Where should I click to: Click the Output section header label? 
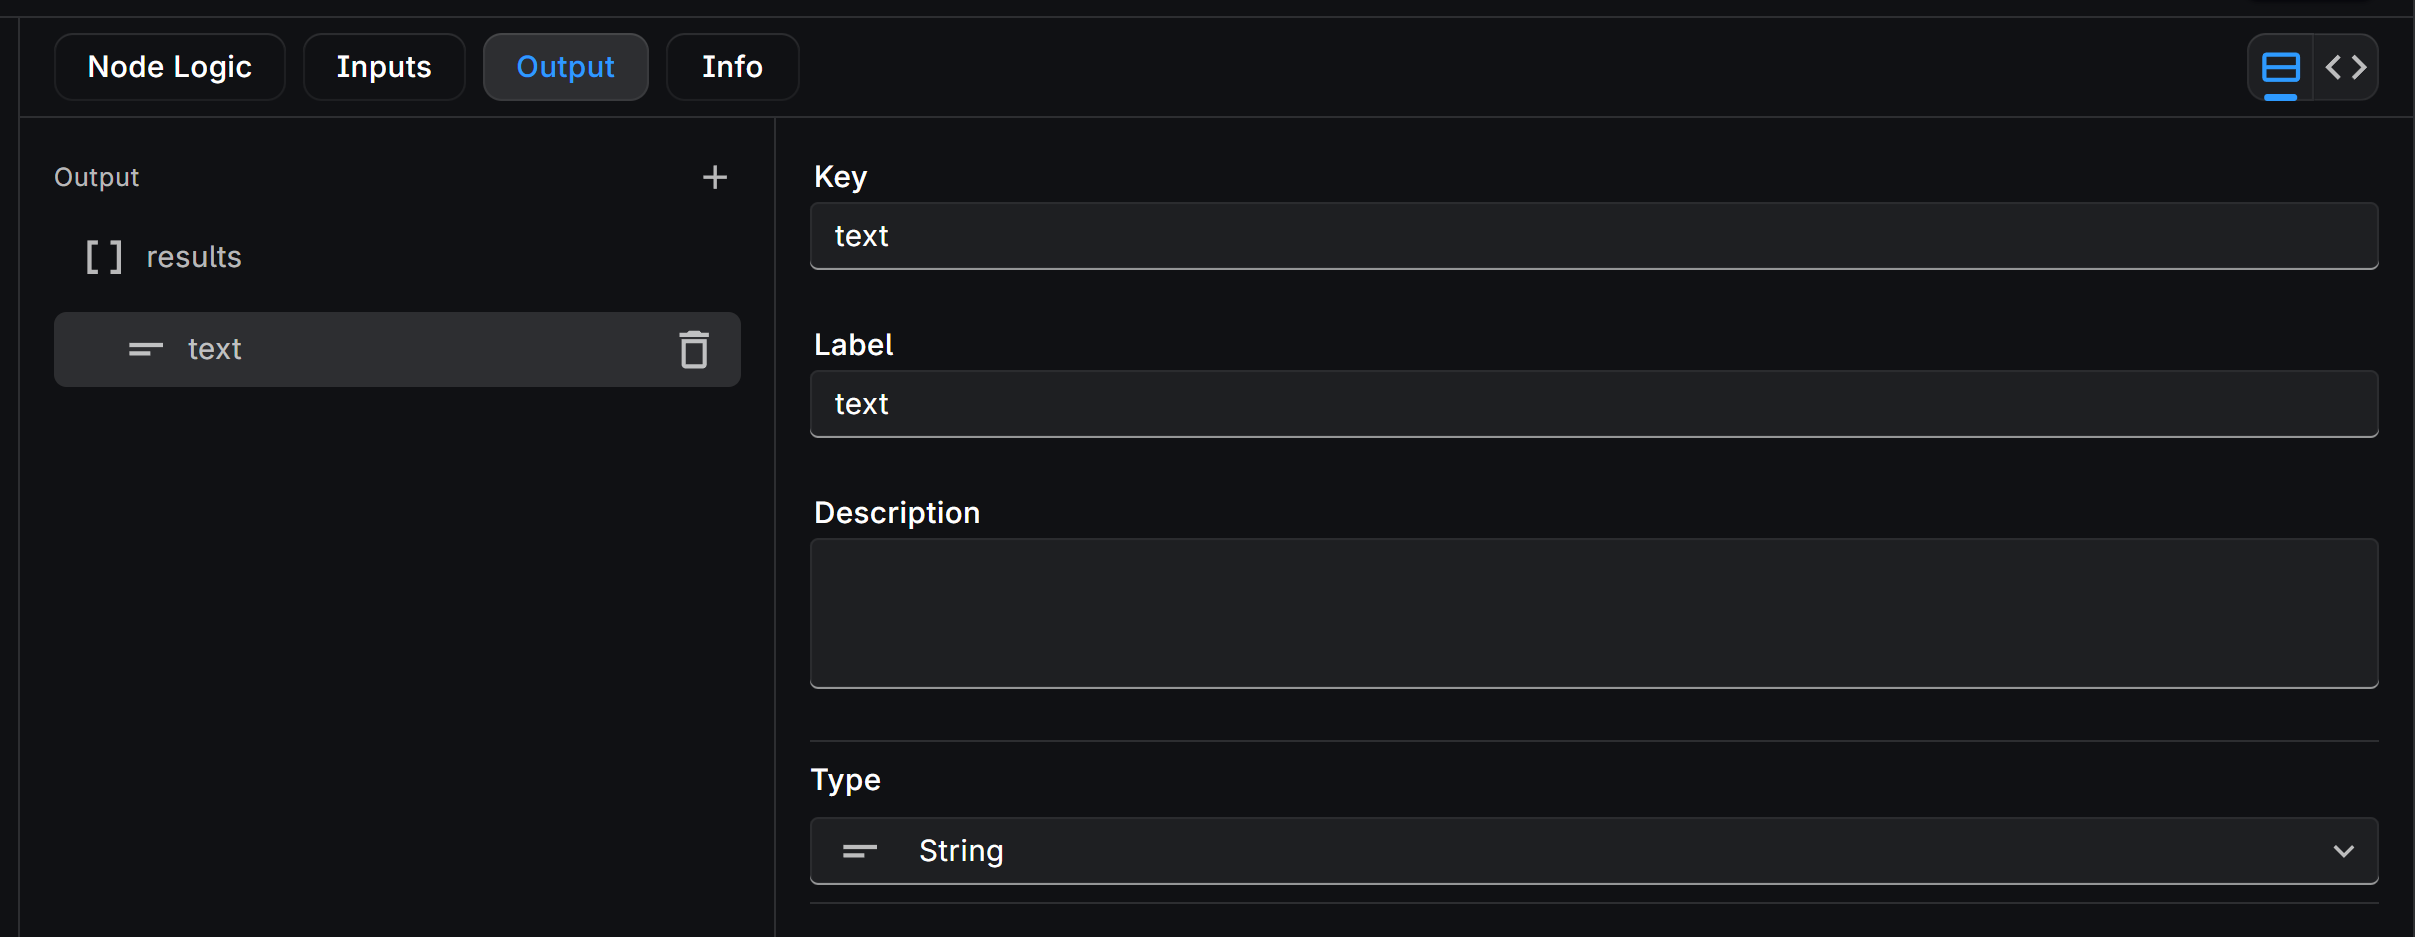pos(96,177)
